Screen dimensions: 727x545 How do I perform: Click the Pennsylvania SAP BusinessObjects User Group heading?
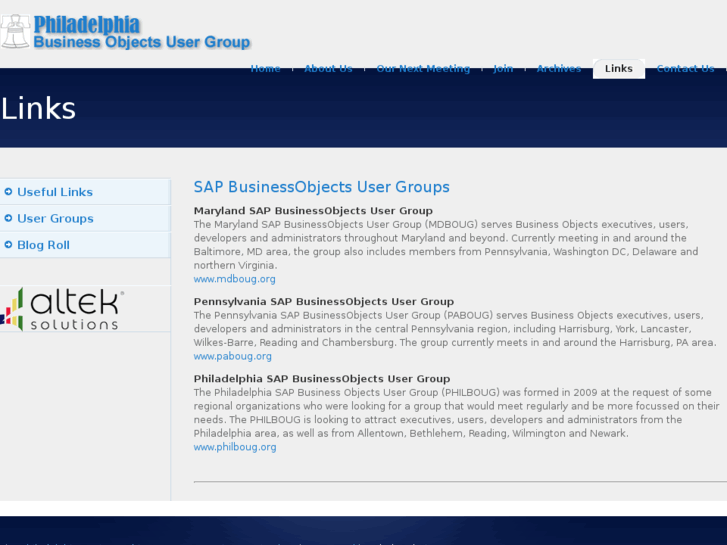324,301
